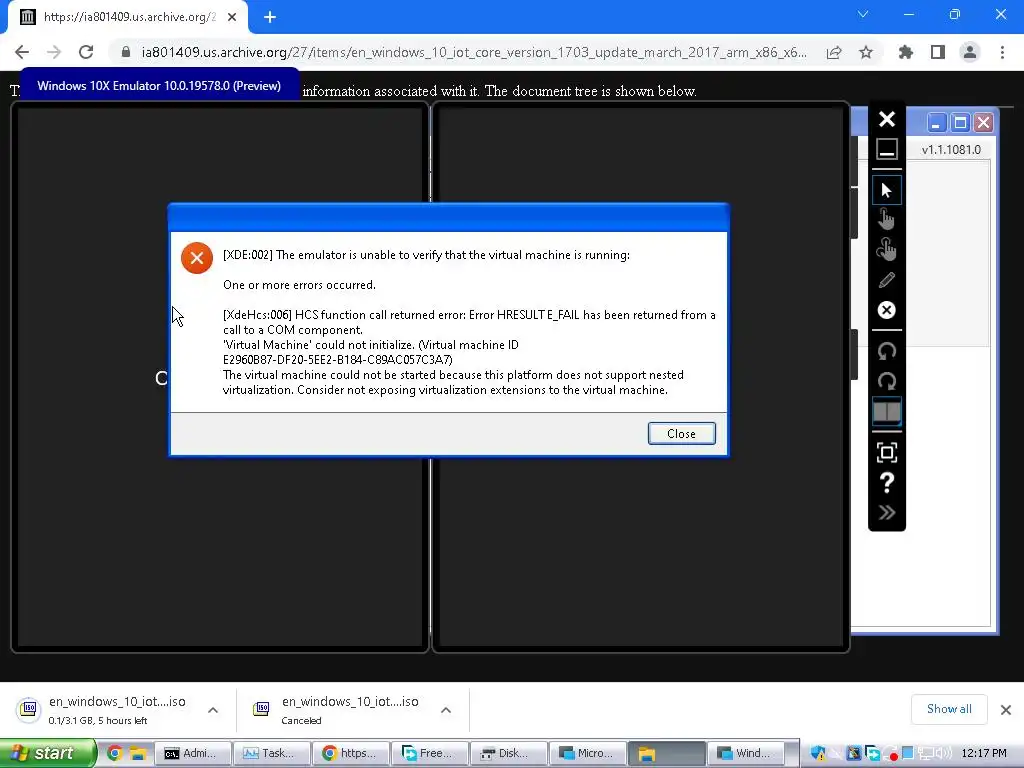1024x768 pixels.
Task: Click fit to screen icon
Action: pyautogui.click(x=886, y=453)
